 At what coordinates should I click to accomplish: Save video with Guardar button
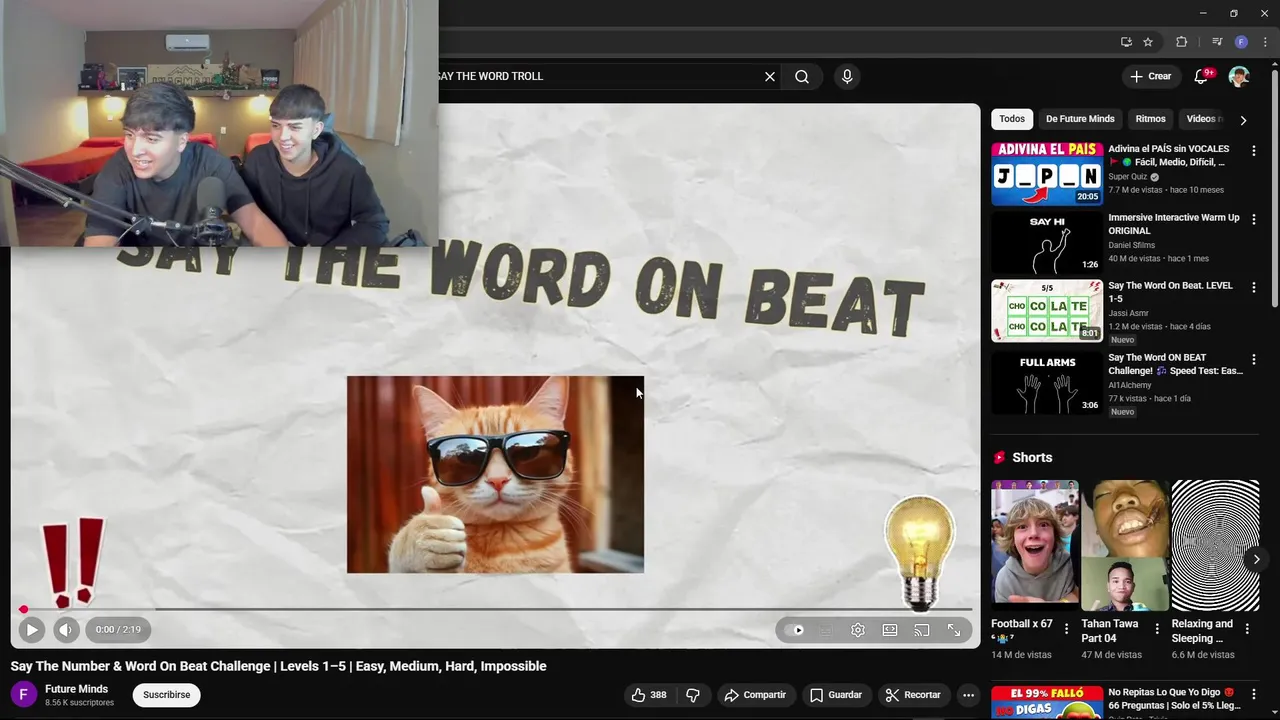point(836,695)
